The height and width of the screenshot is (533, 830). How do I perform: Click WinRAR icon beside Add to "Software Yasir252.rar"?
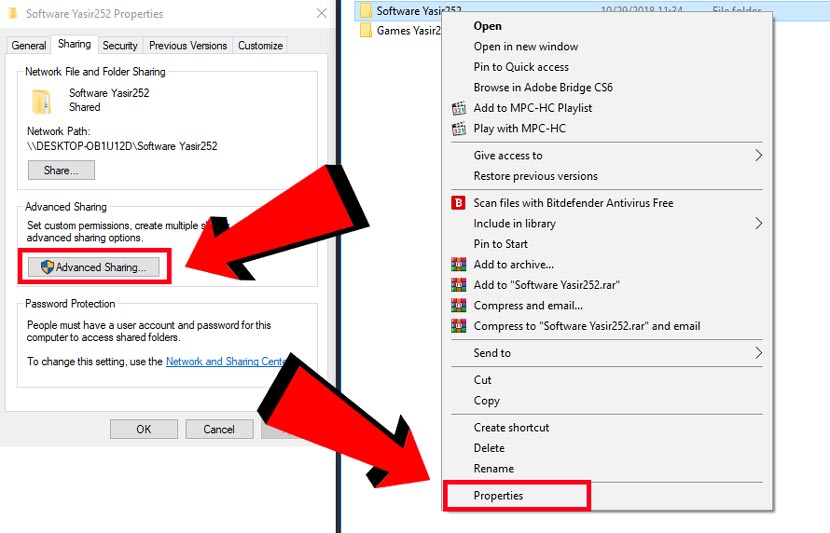coord(458,285)
